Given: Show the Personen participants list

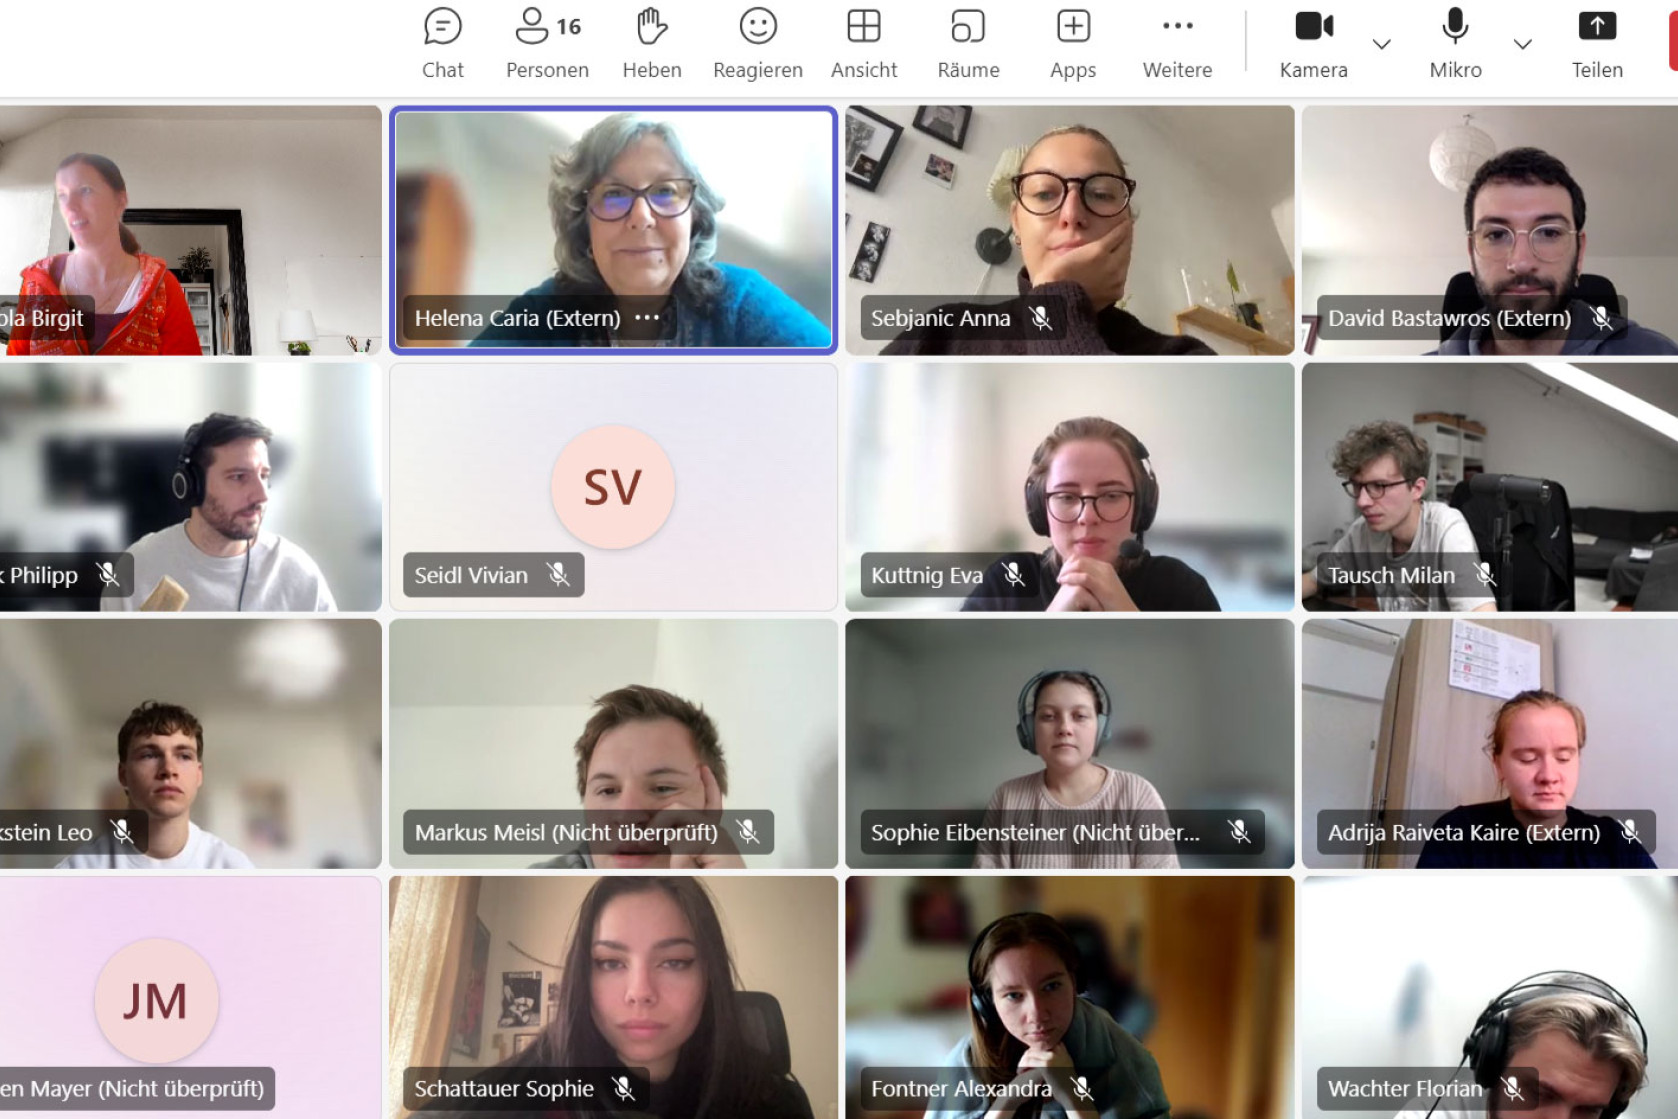Looking at the screenshot, I should coord(547,43).
